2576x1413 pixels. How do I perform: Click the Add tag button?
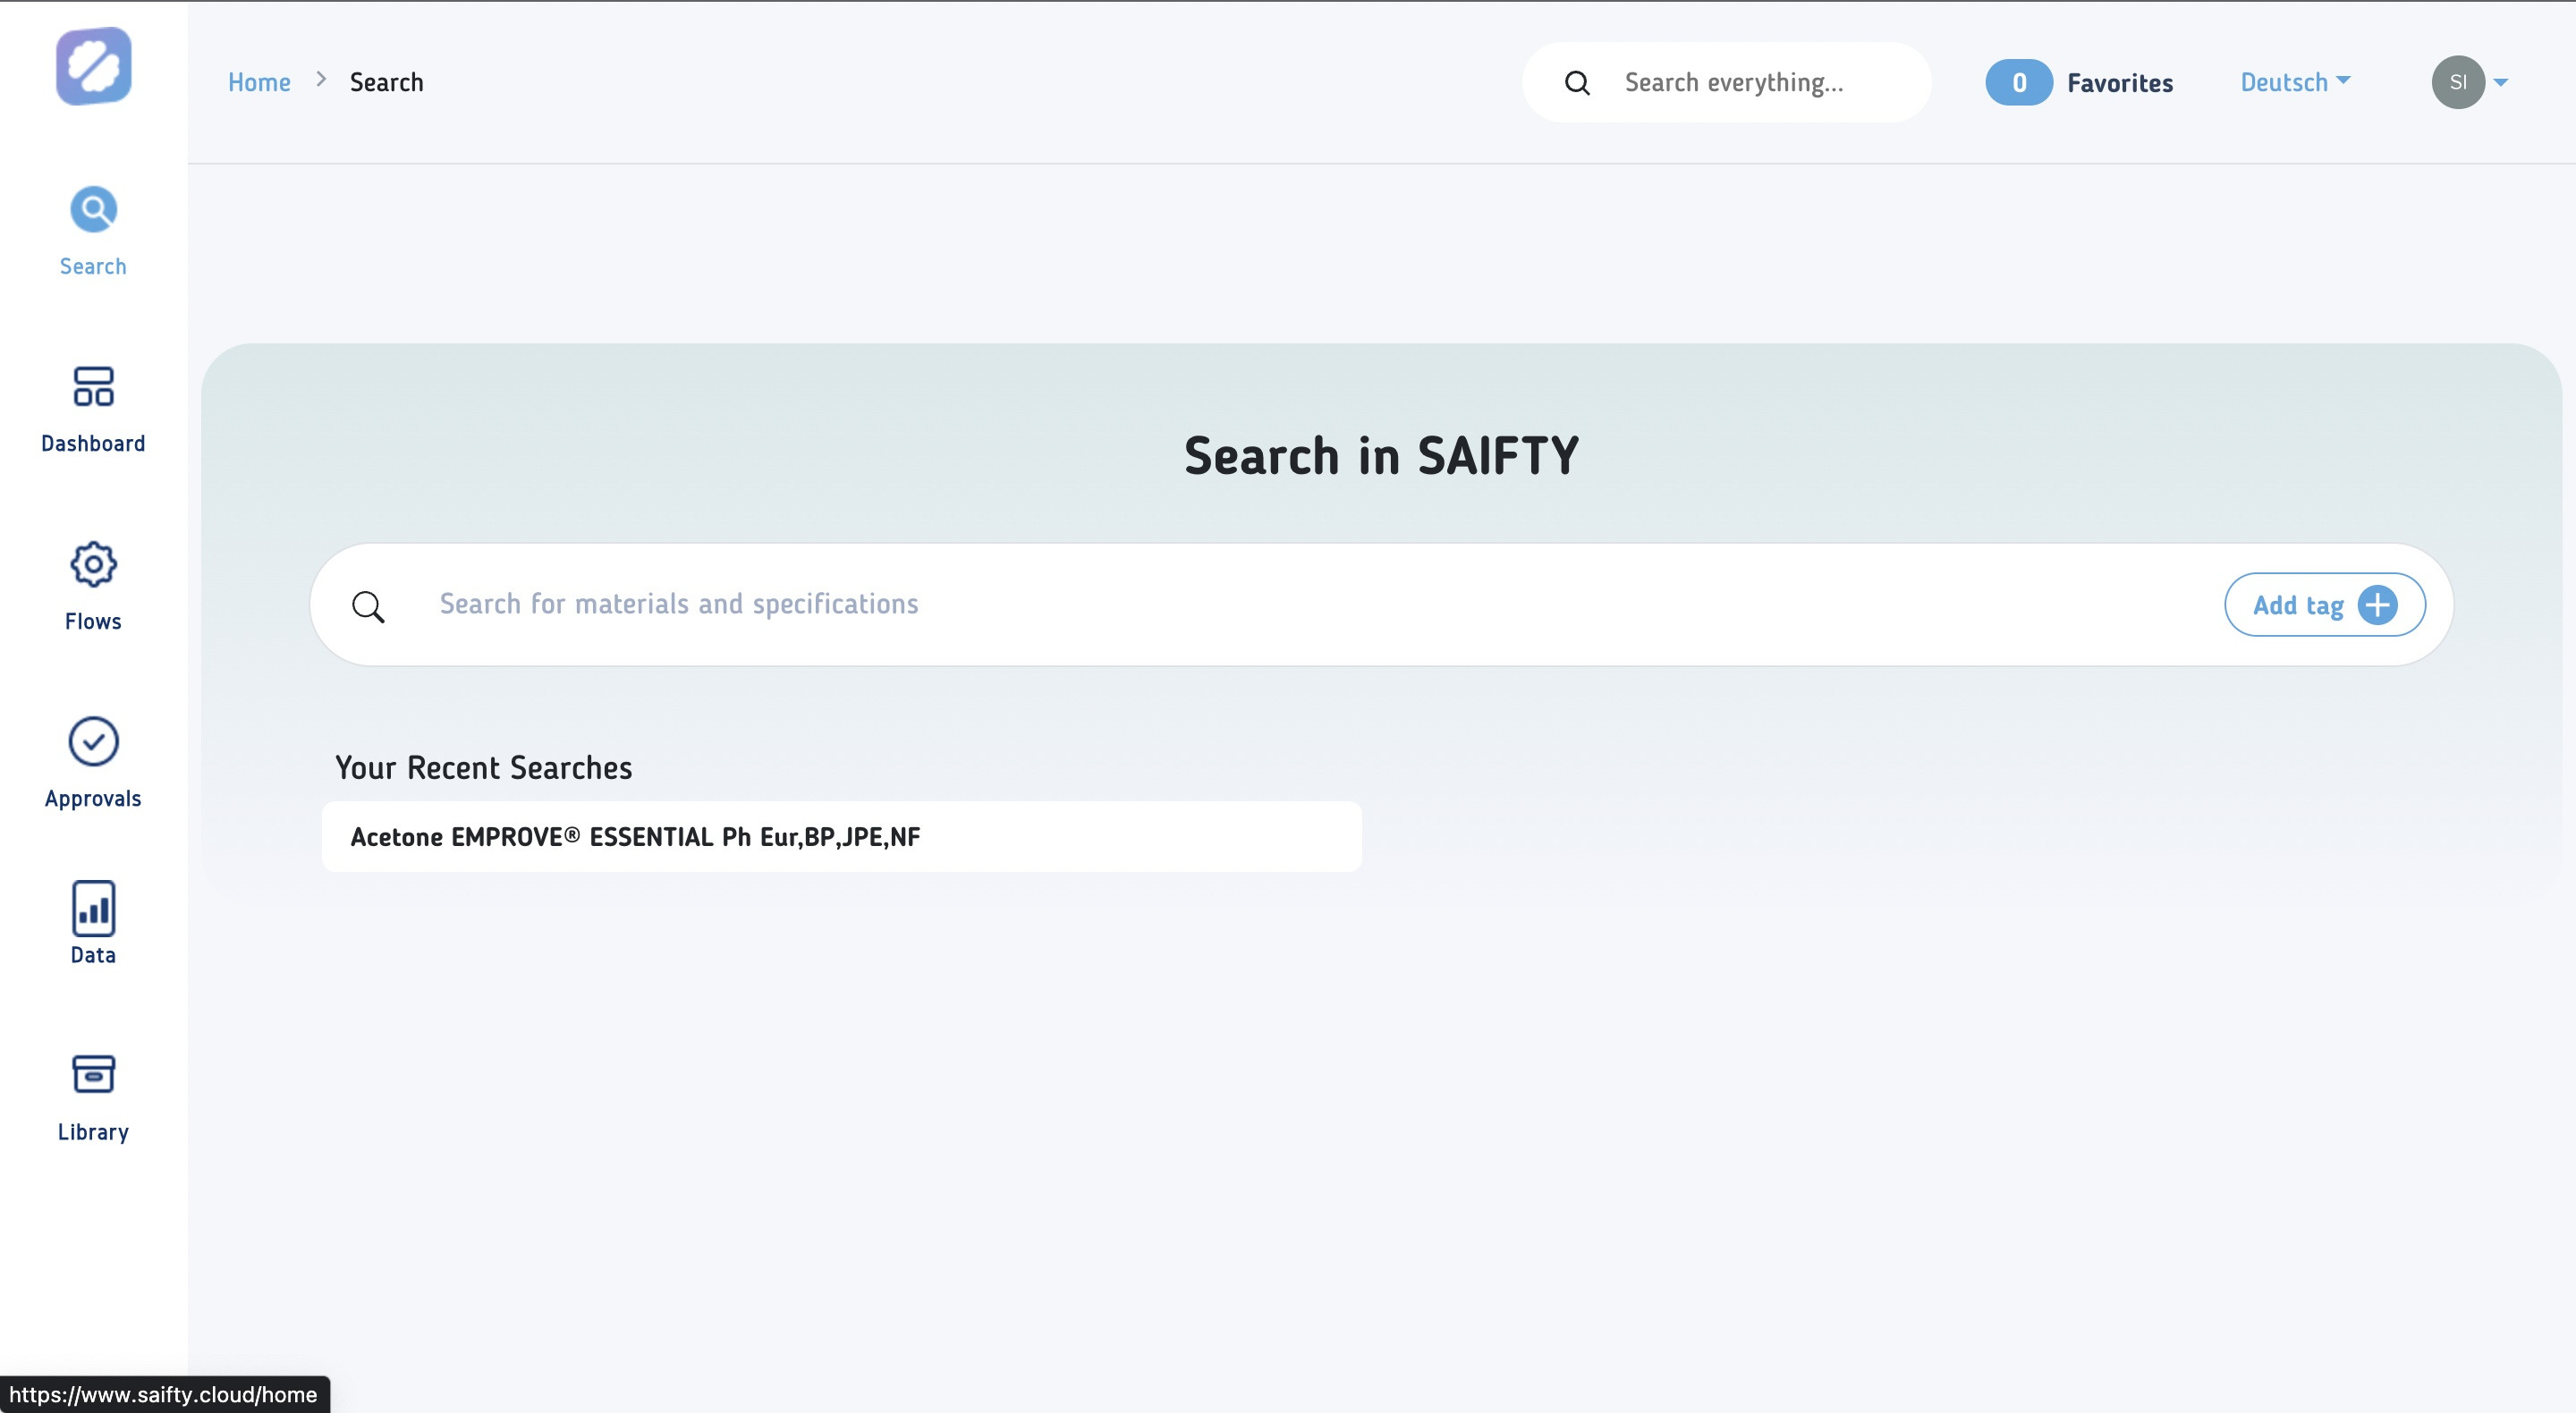click(2324, 605)
